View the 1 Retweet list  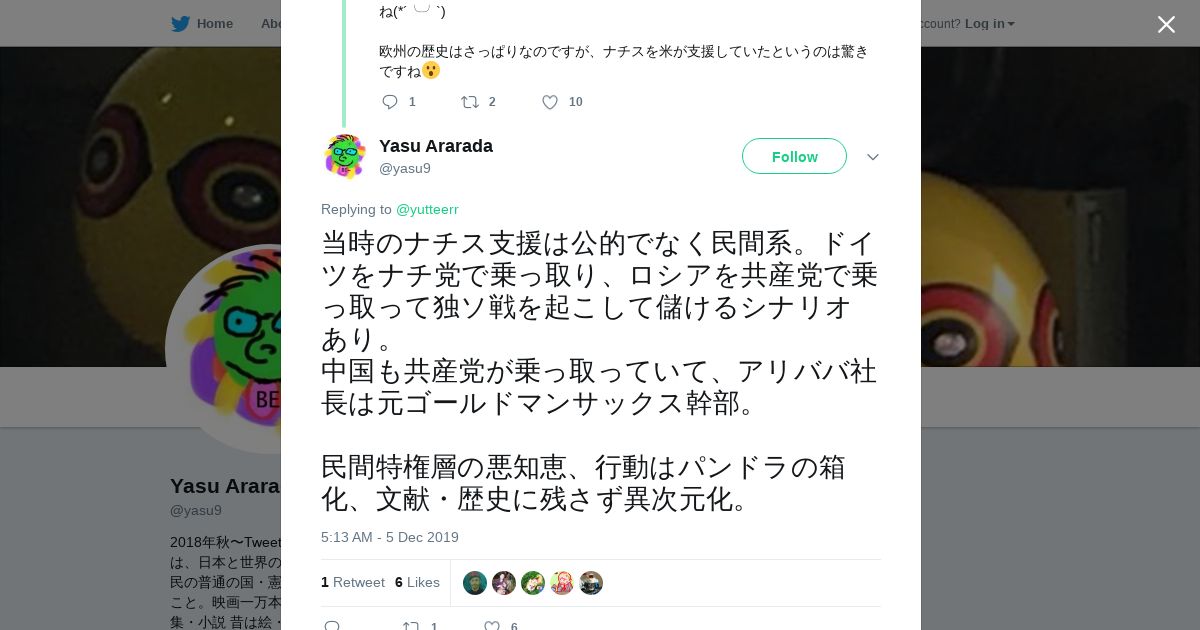click(353, 582)
